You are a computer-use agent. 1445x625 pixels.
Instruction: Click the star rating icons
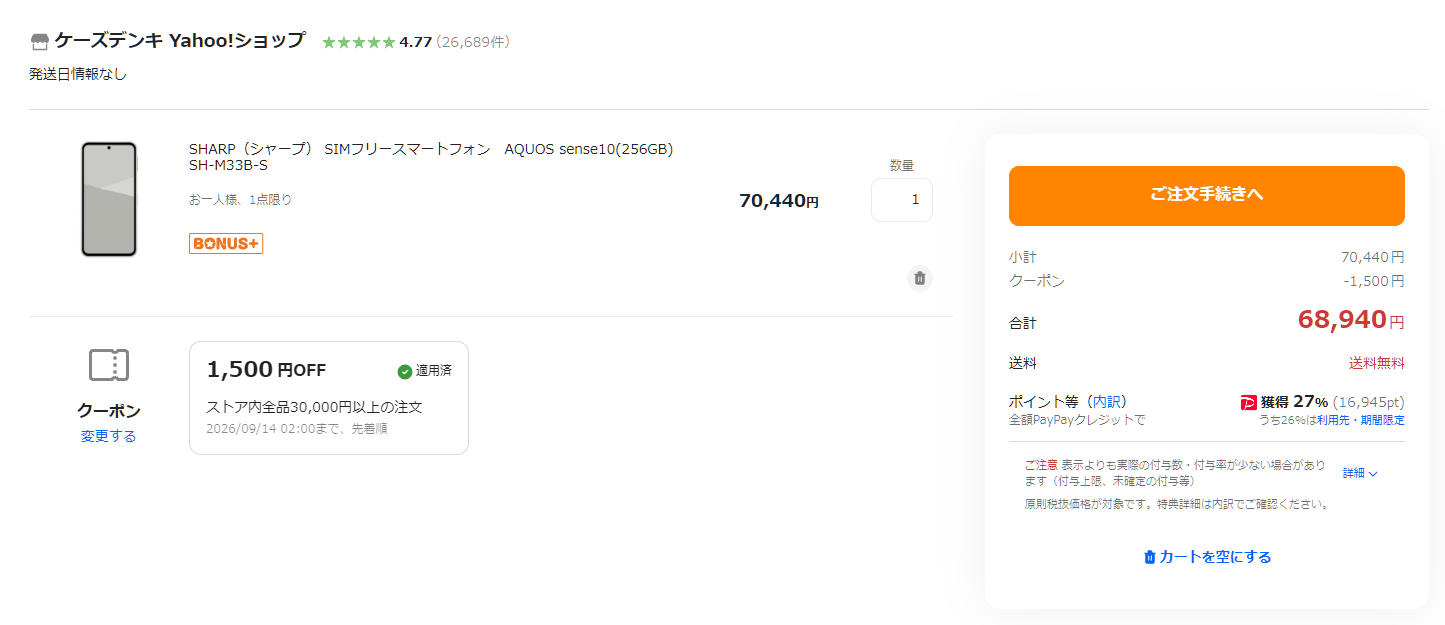point(359,42)
